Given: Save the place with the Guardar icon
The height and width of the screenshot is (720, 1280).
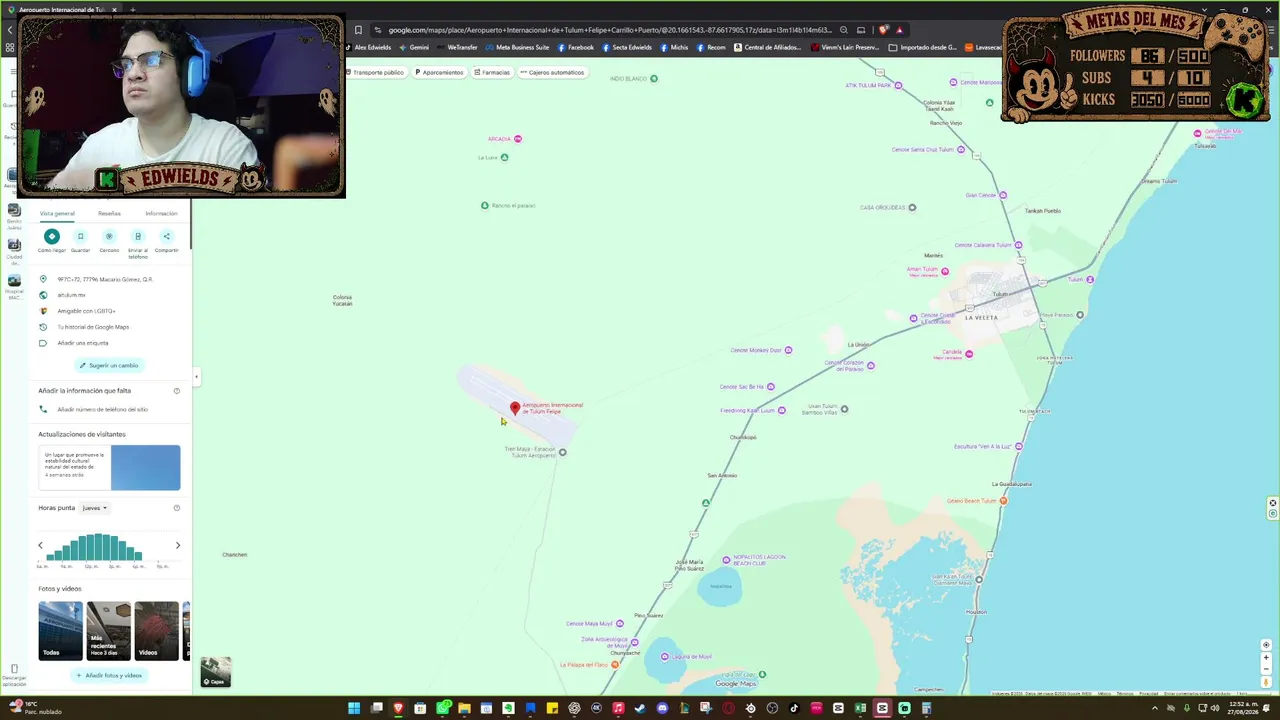Looking at the screenshot, I should 80,237.
